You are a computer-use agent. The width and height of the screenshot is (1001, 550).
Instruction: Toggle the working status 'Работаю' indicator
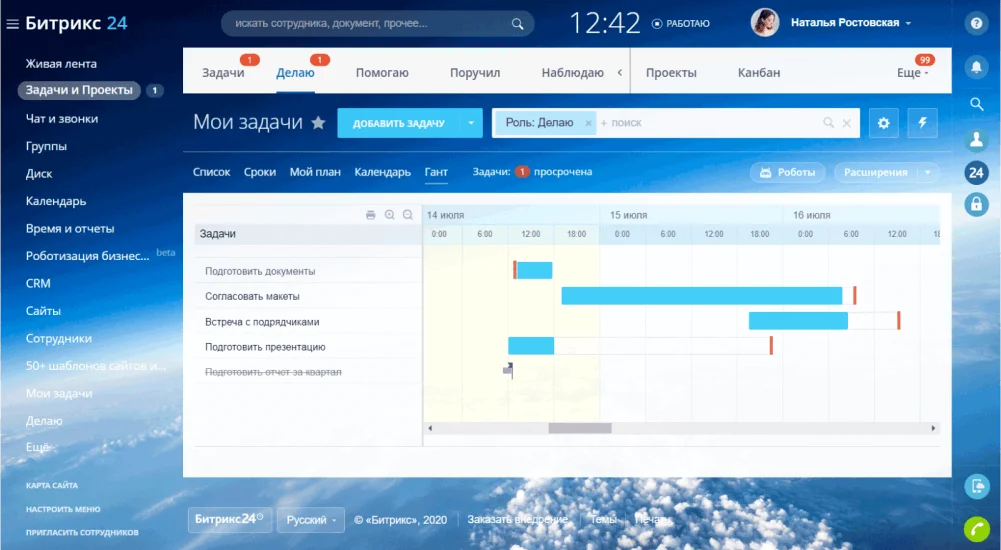(x=681, y=24)
